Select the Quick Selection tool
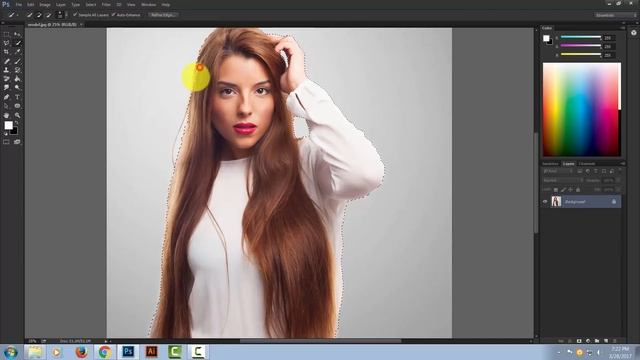The height and width of the screenshot is (360, 640). 18,43
